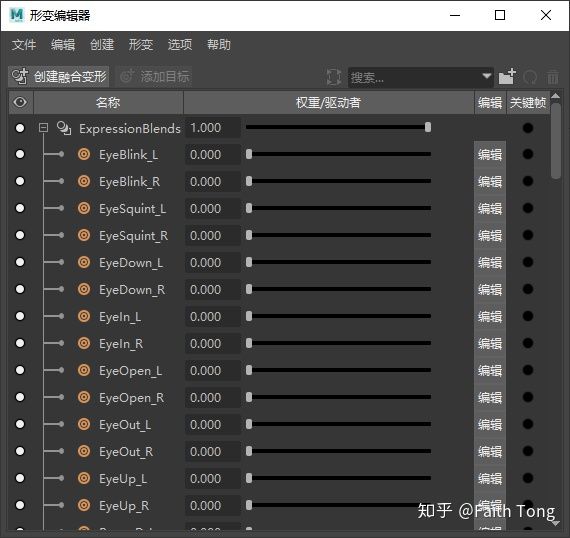The image size is (570, 538).
Task: Click the trash delete icon in toolbar
Action: 553,77
